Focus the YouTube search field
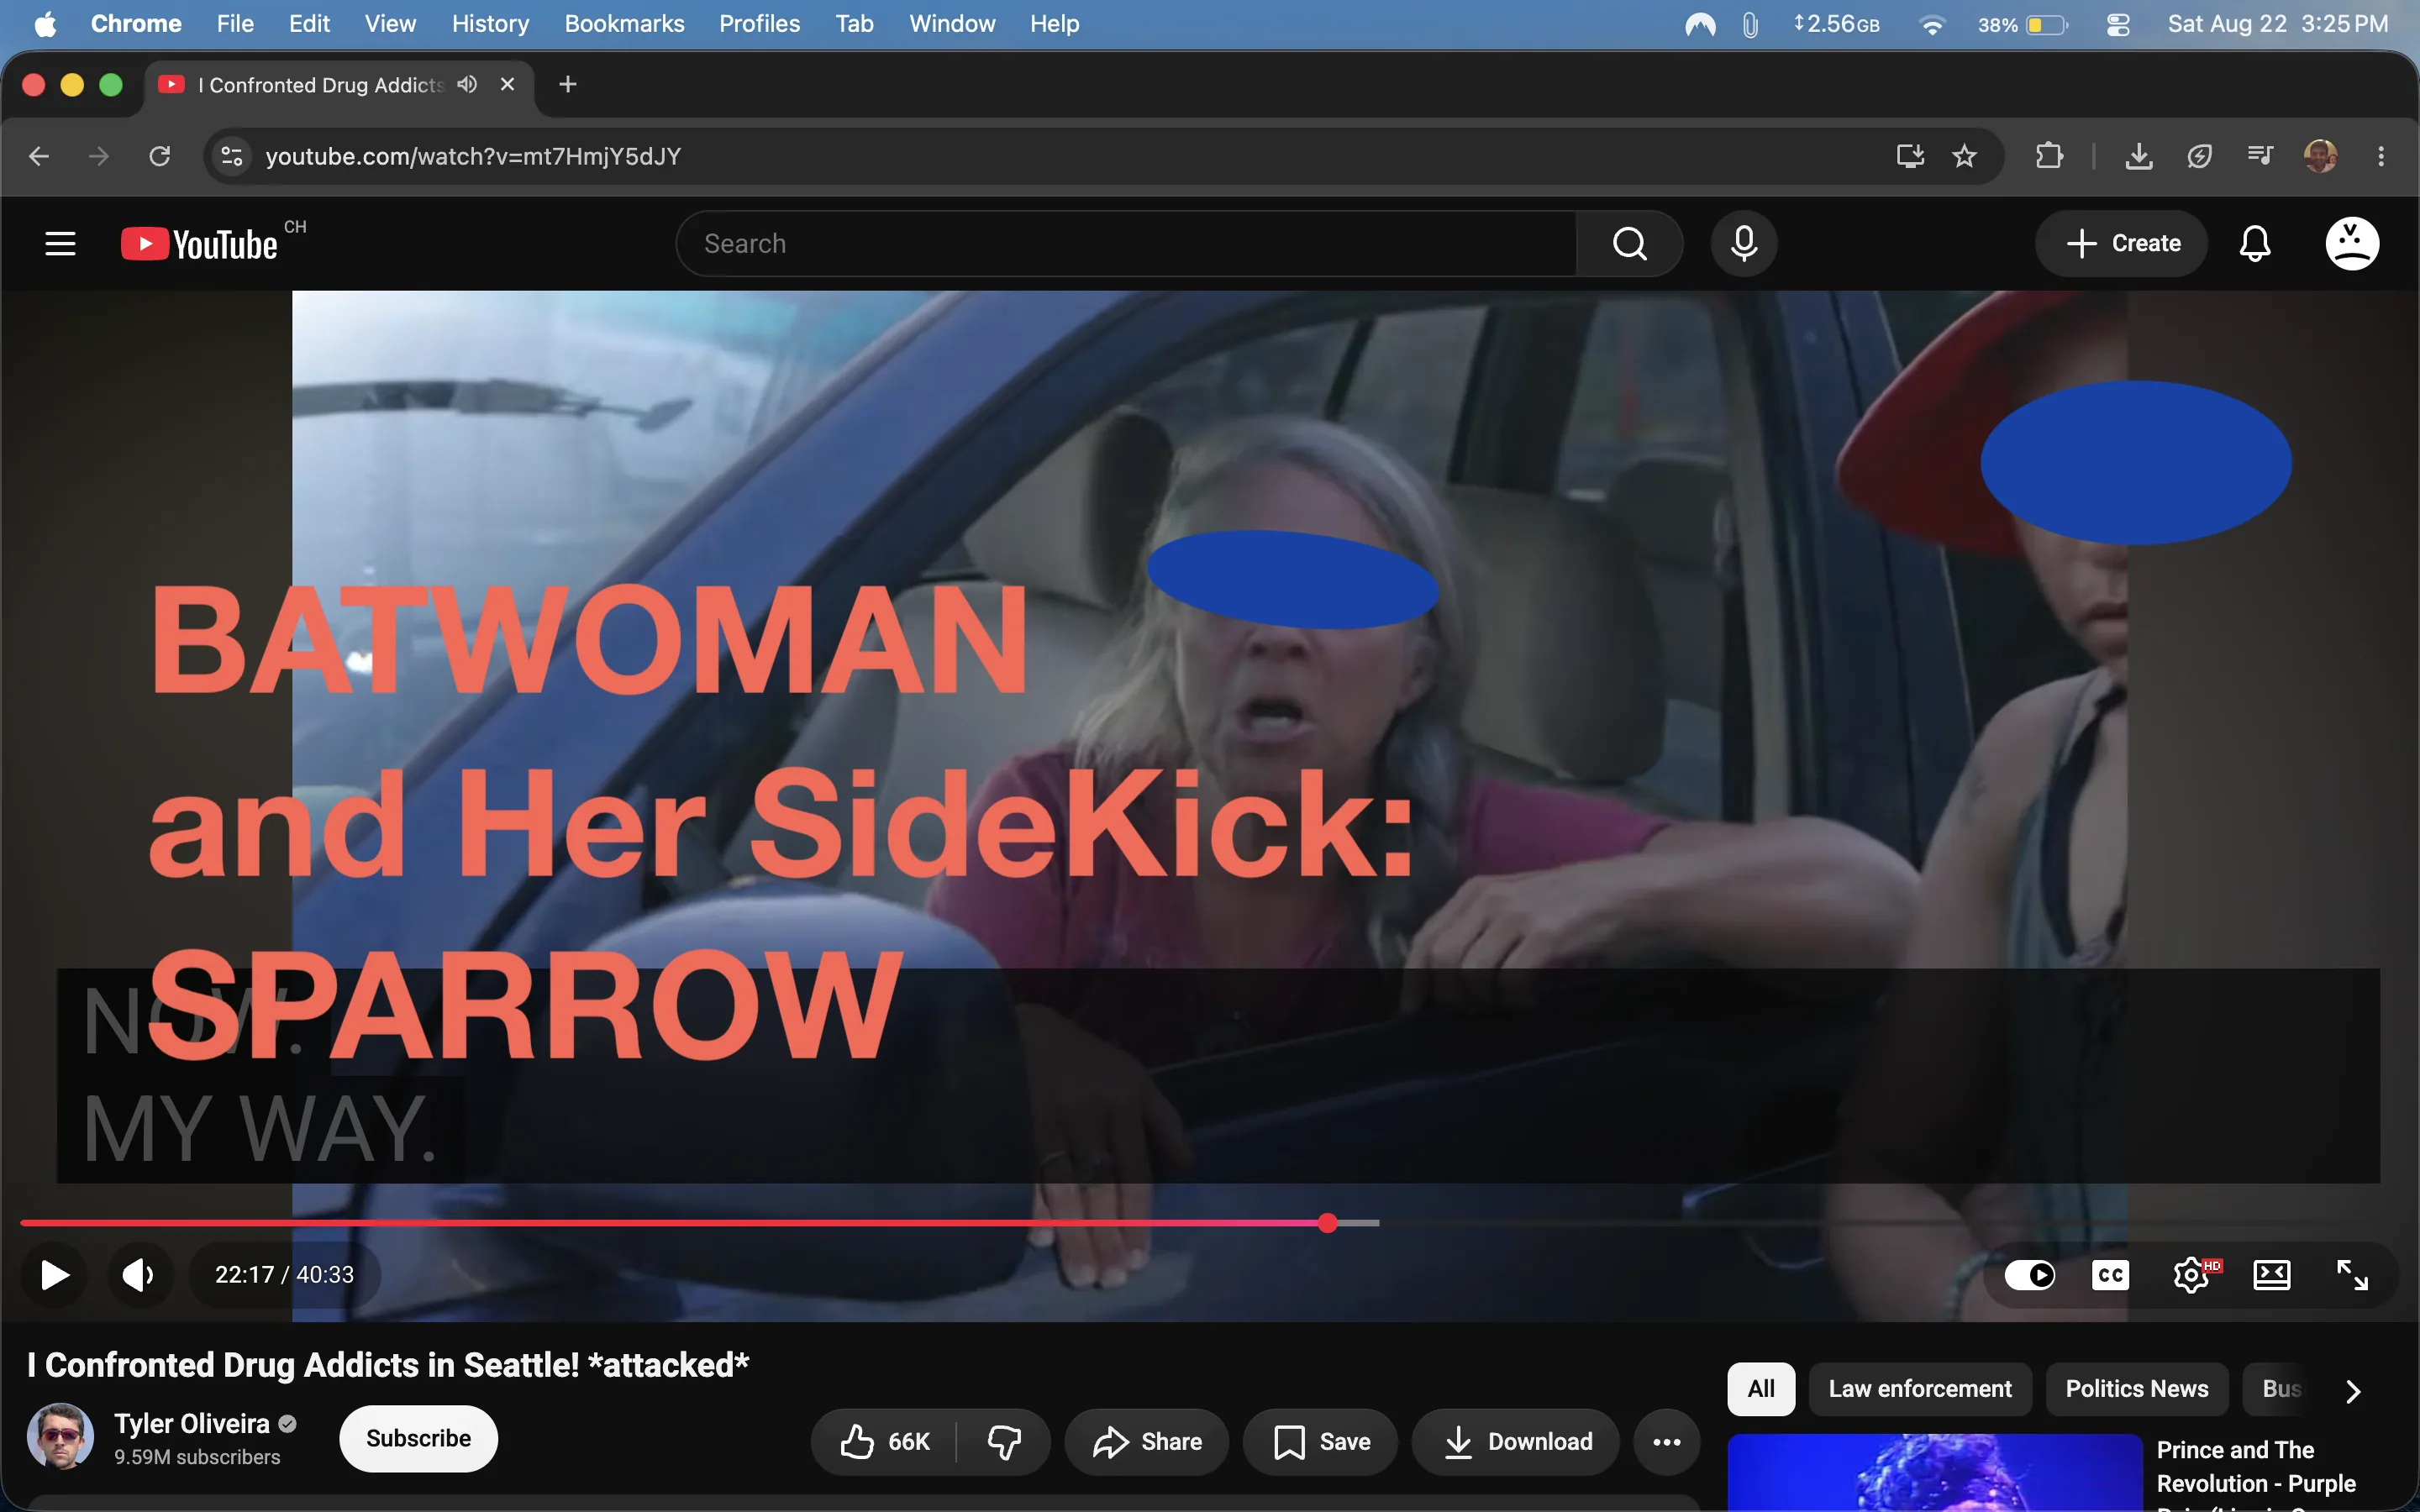2420x1512 pixels. tap(1127, 243)
